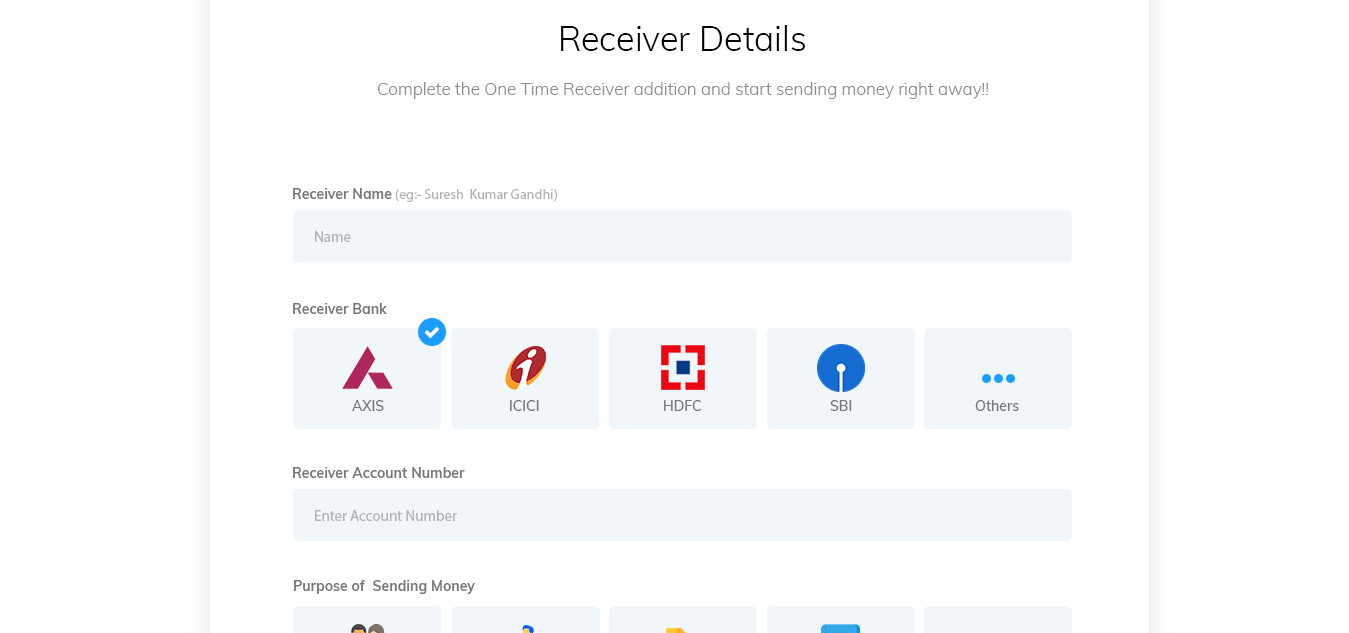Click the Receiver Account Number label

tap(378, 473)
